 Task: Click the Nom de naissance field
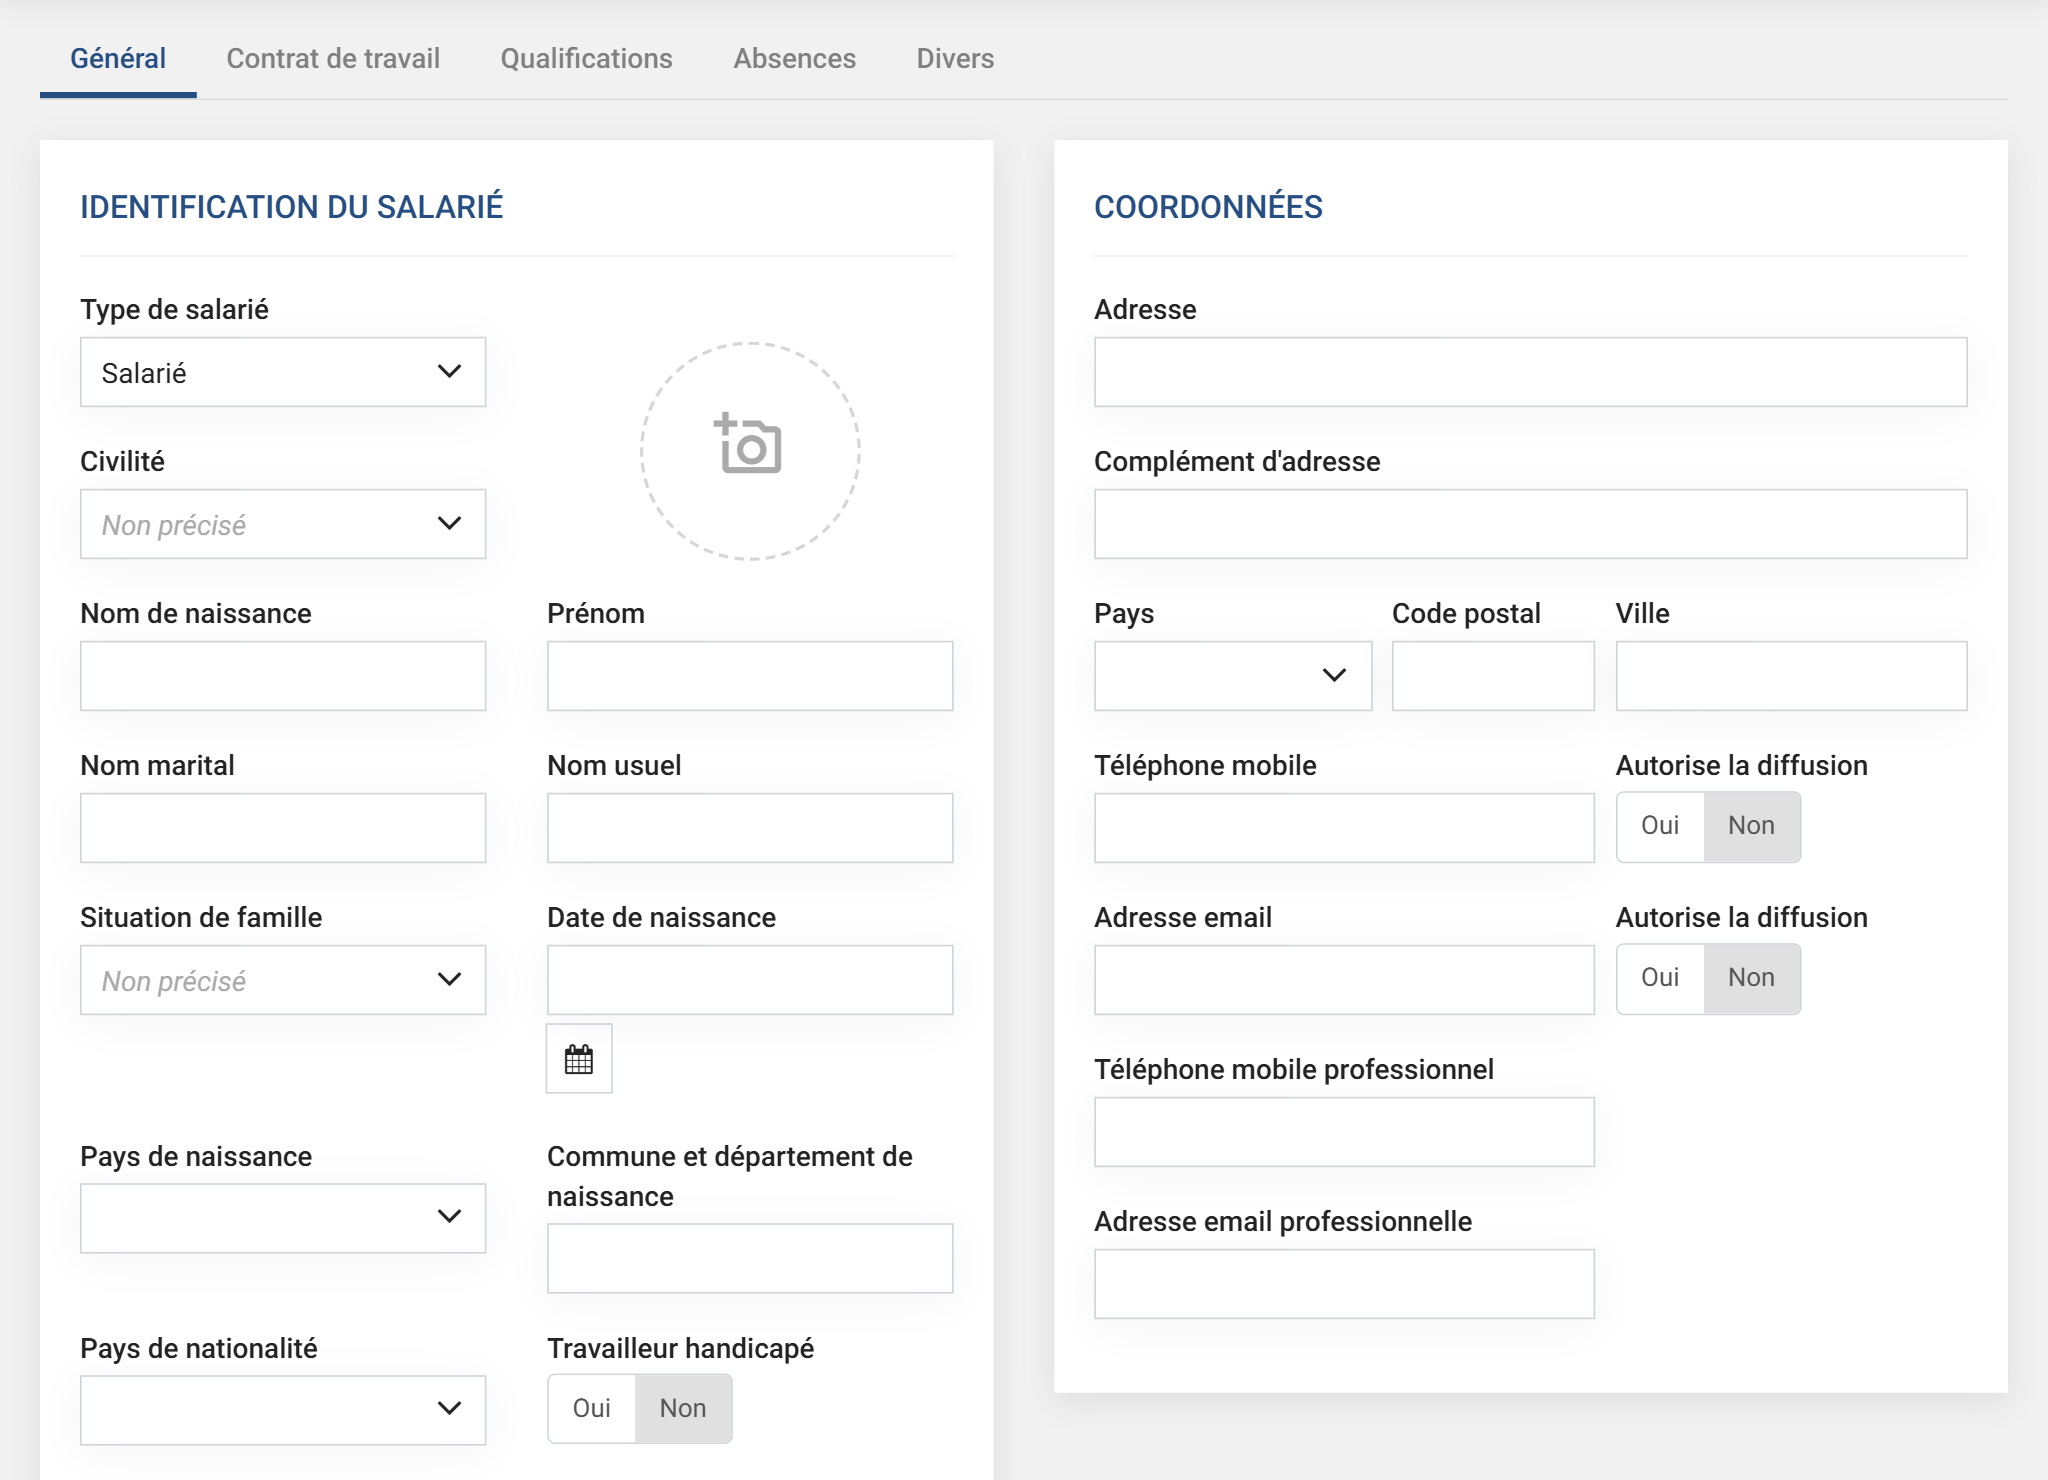point(283,676)
